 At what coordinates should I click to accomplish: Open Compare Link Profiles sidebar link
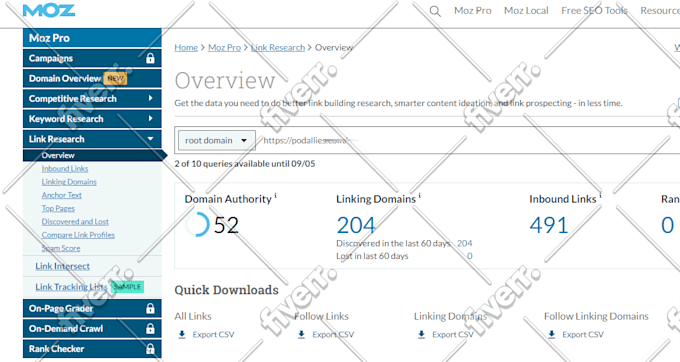(x=78, y=235)
